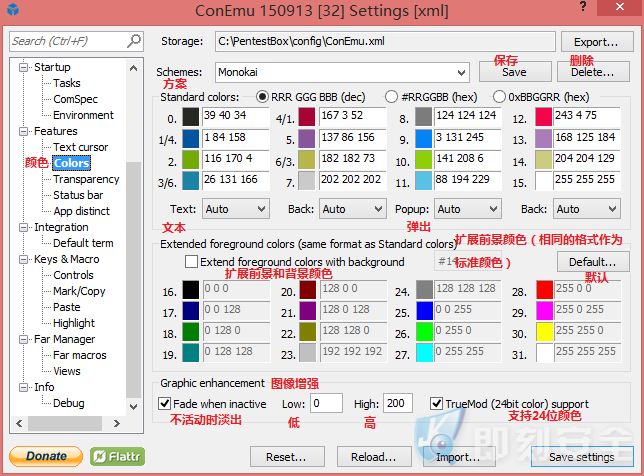The height and width of the screenshot is (476, 644).
Task: Click the Storage path field
Action: 385,41
